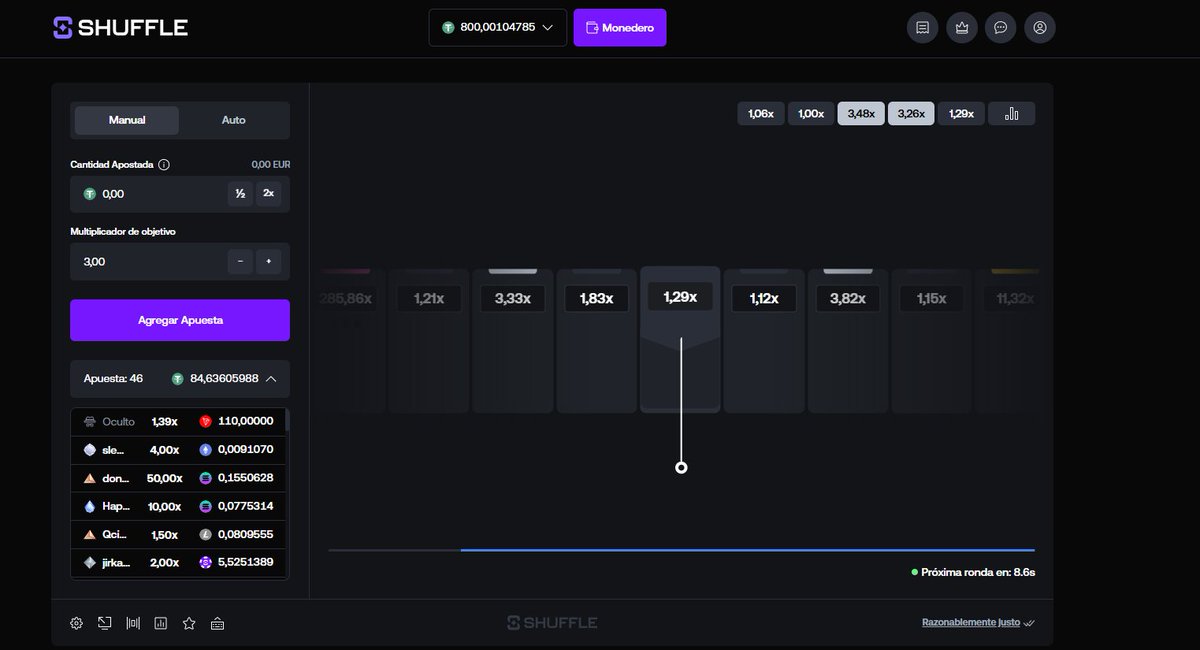Toggle the screen display mode icon in footer
The image size is (1200, 650).
point(104,623)
